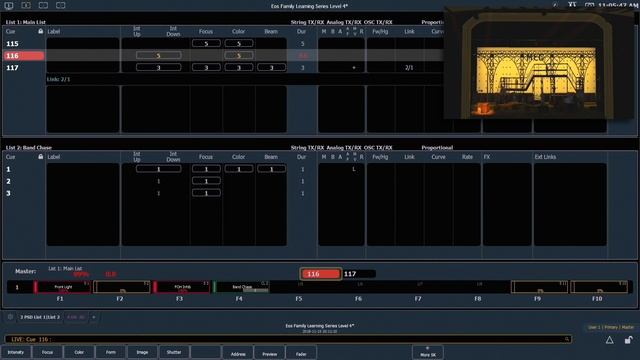Screen dimensions: 640x360
Task: Click the Image softkey
Action: click(x=142, y=353)
